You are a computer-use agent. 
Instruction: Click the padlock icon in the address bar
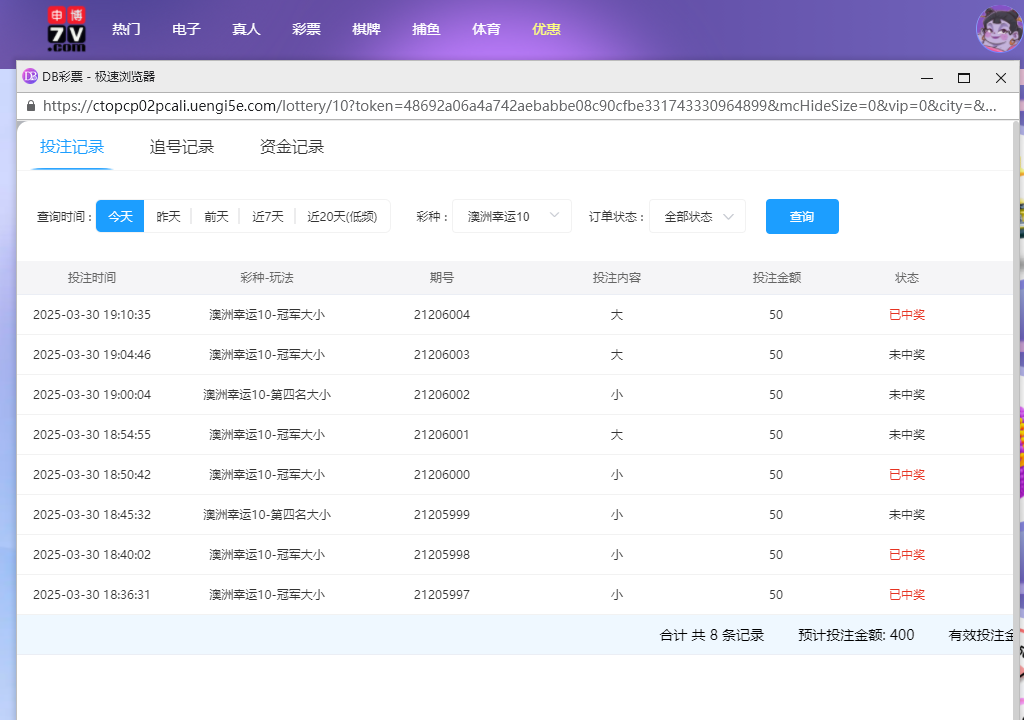click(33, 104)
